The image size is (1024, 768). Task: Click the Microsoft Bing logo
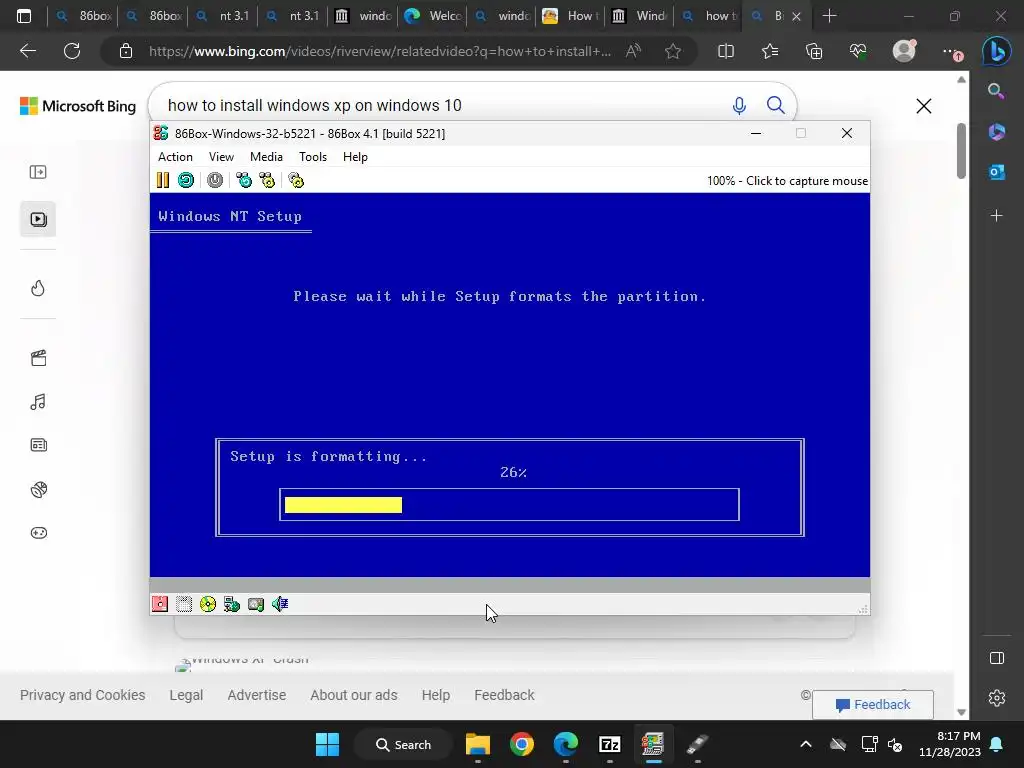click(x=78, y=106)
